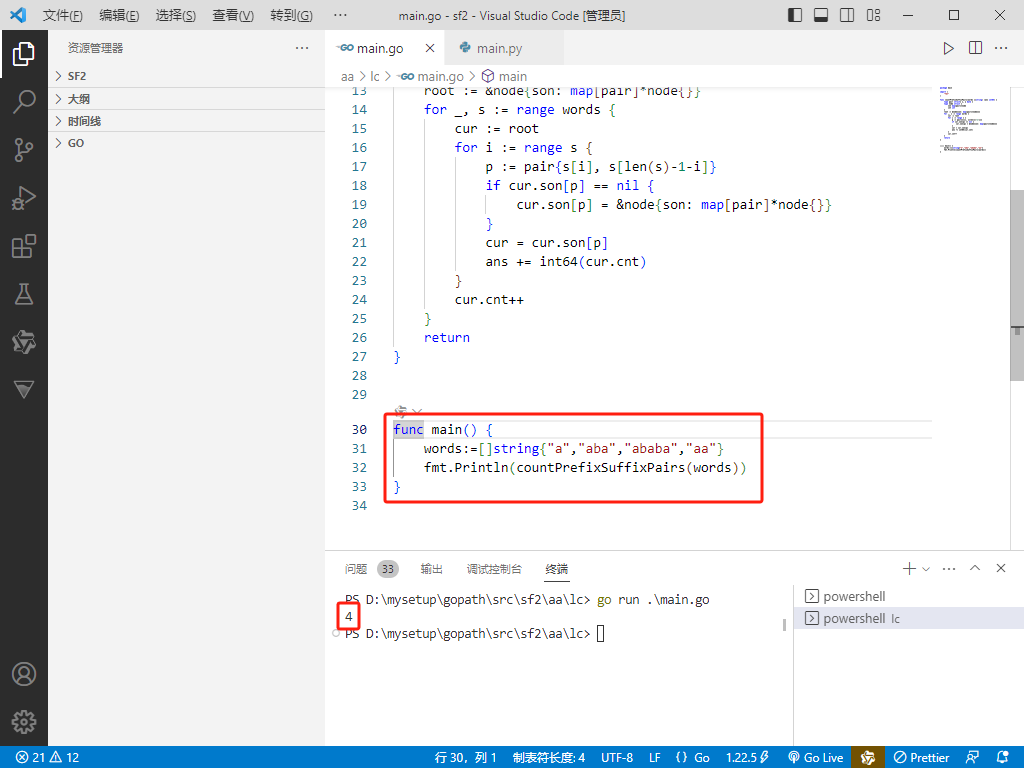Close the terminal panel
1024x768 pixels.
pyautogui.click(x=1000, y=568)
